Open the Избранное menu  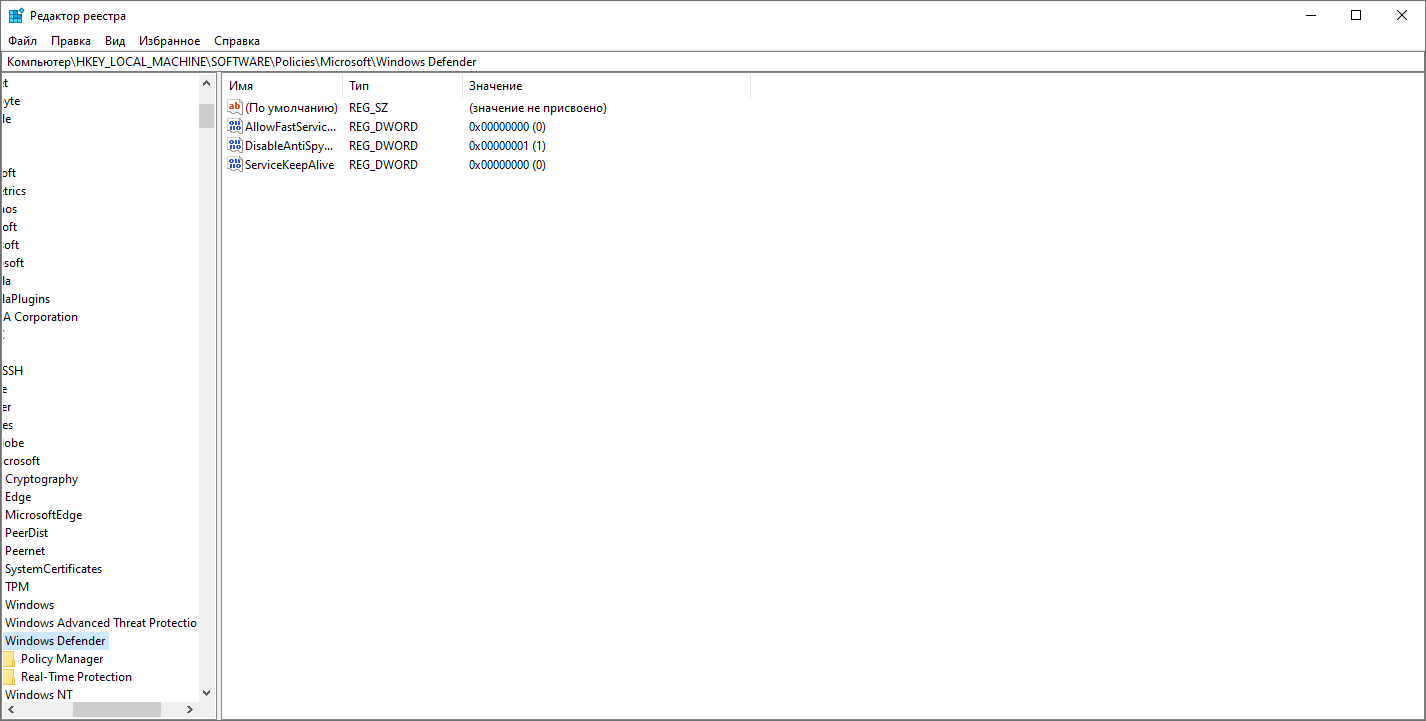(170, 41)
